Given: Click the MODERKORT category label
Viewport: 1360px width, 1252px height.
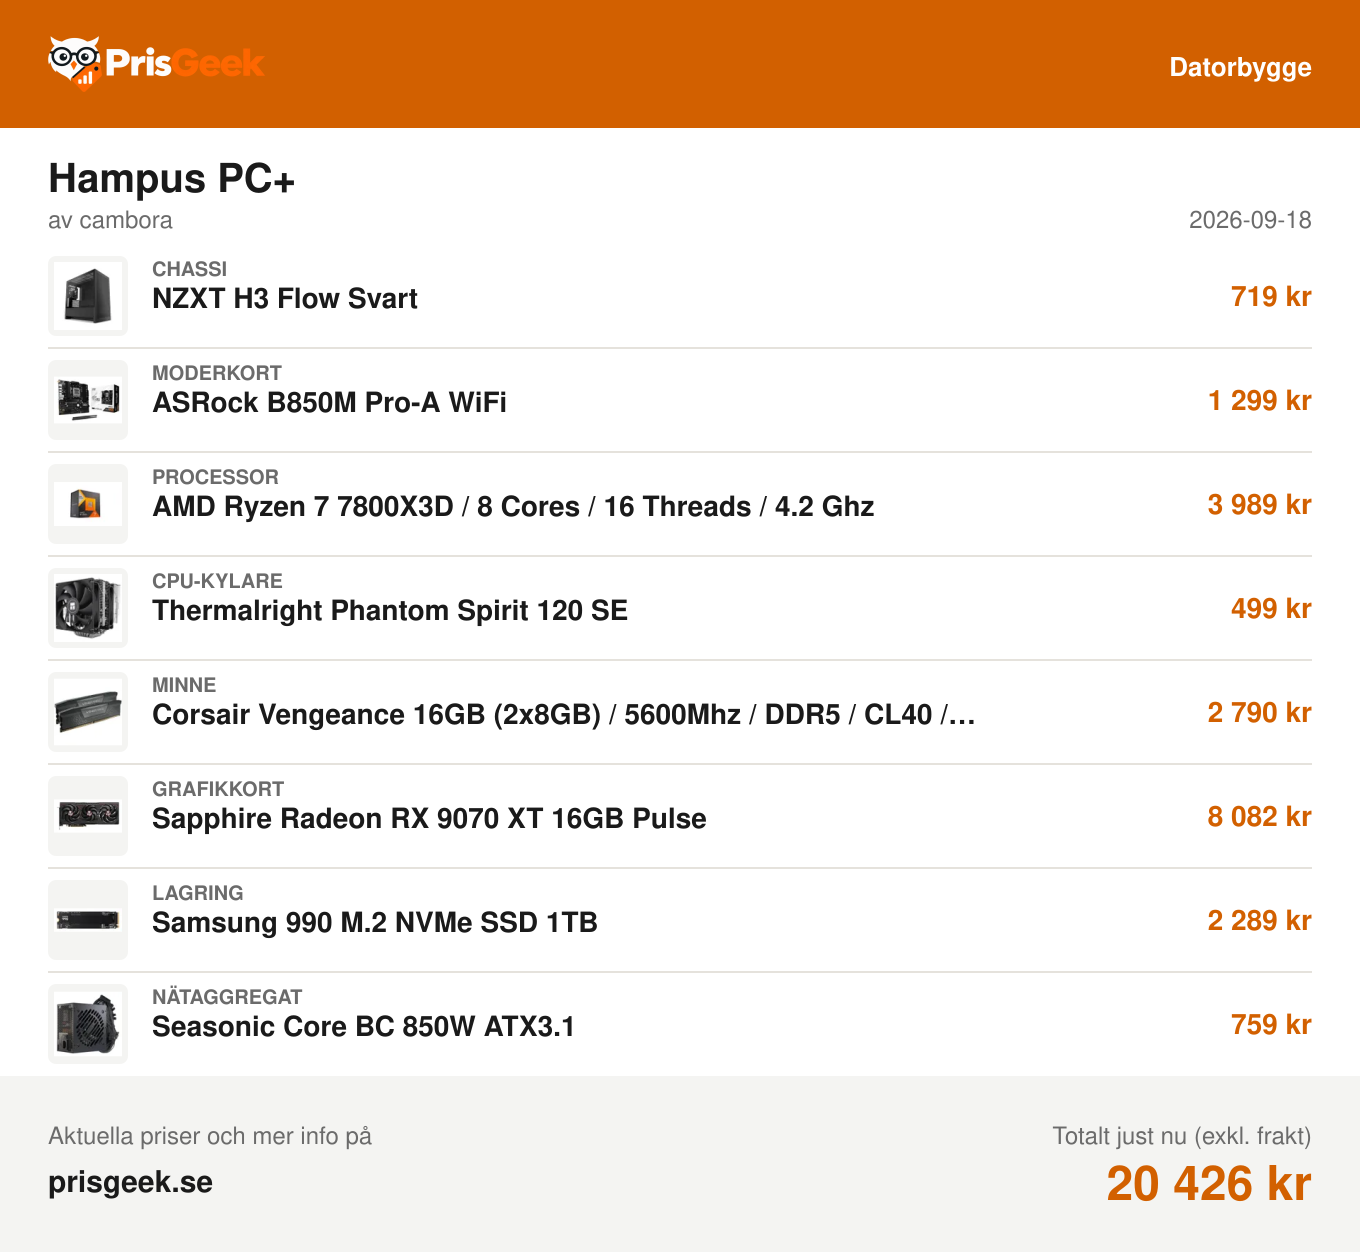Looking at the screenshot, I should click(x=217, y=373).
